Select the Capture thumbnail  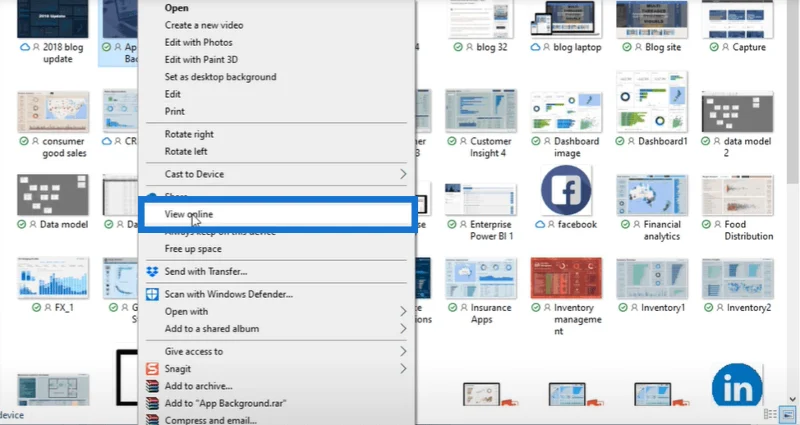click(x=737, y=19)
